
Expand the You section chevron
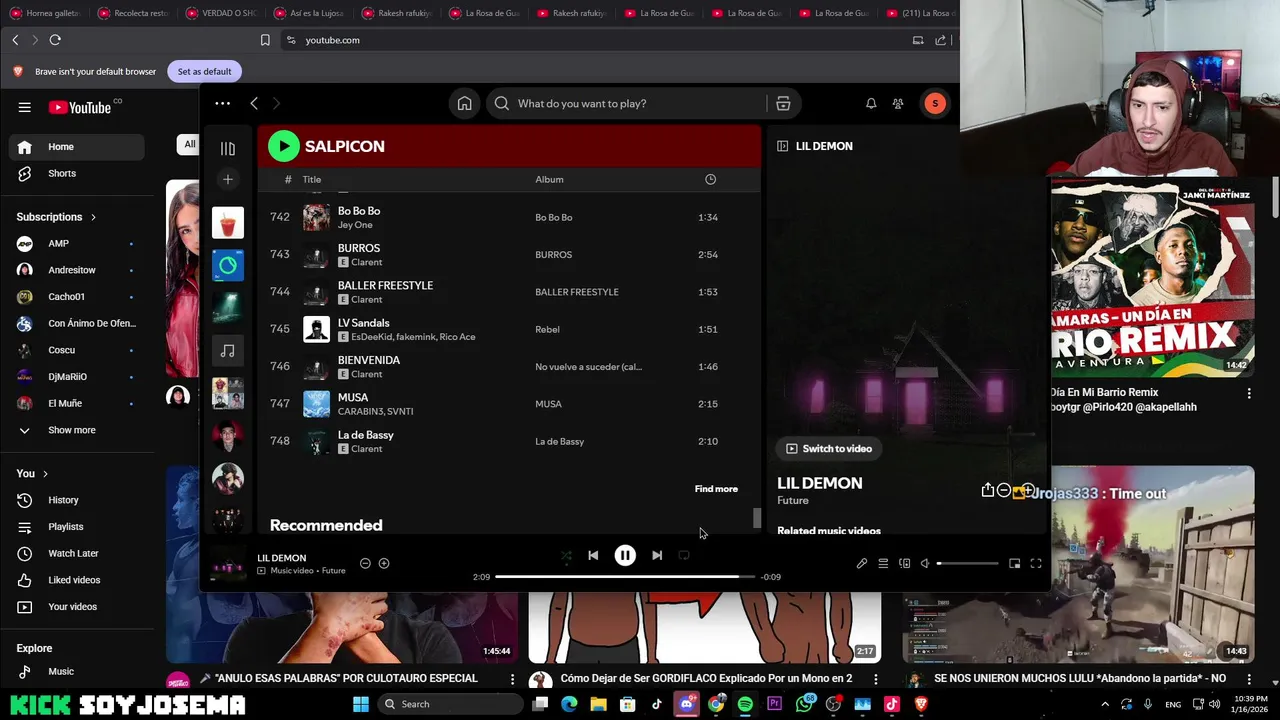tap(45, 473)
